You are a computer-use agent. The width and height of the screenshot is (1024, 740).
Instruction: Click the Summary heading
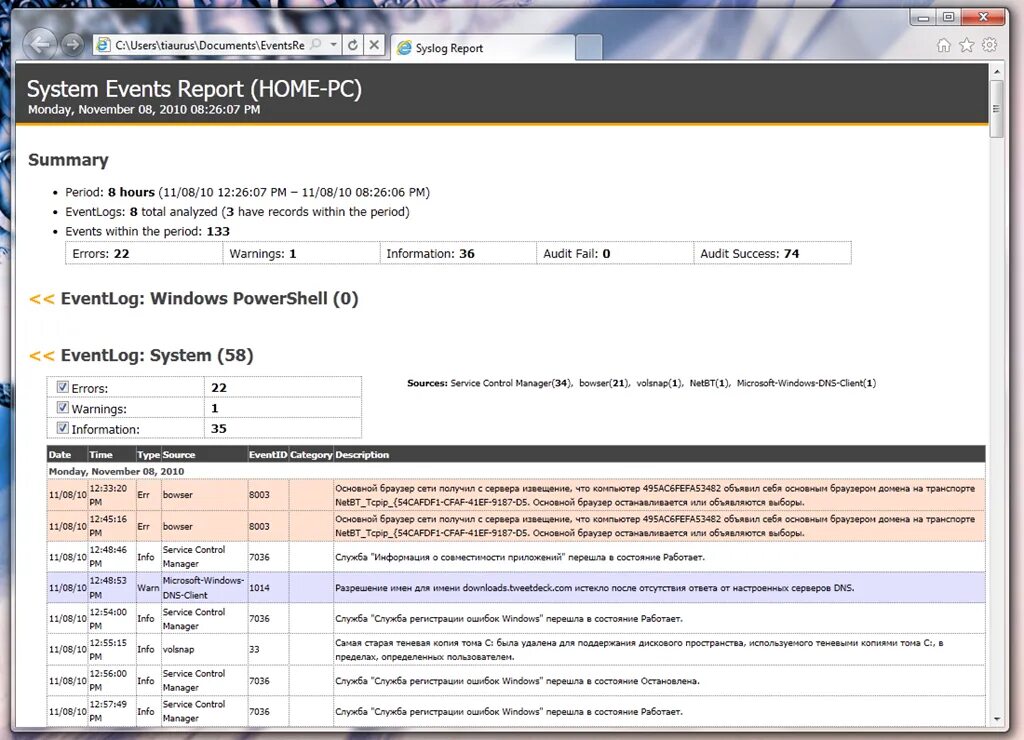click(x=68, y=160)
